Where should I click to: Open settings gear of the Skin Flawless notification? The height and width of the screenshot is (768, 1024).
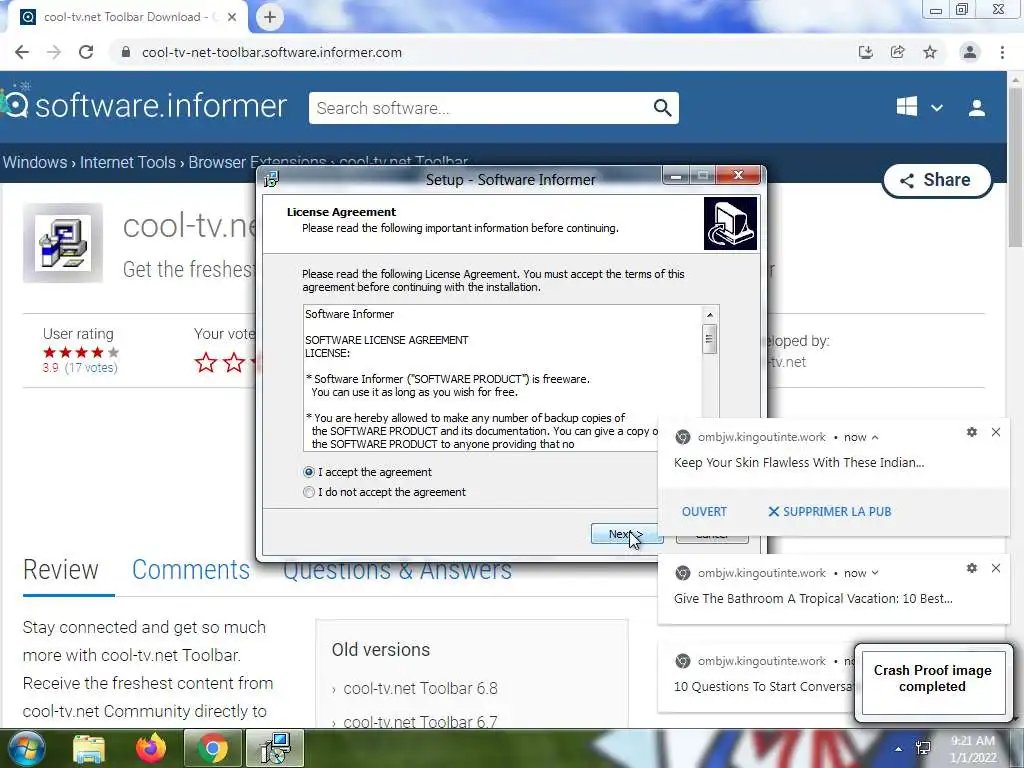[972, 432]
